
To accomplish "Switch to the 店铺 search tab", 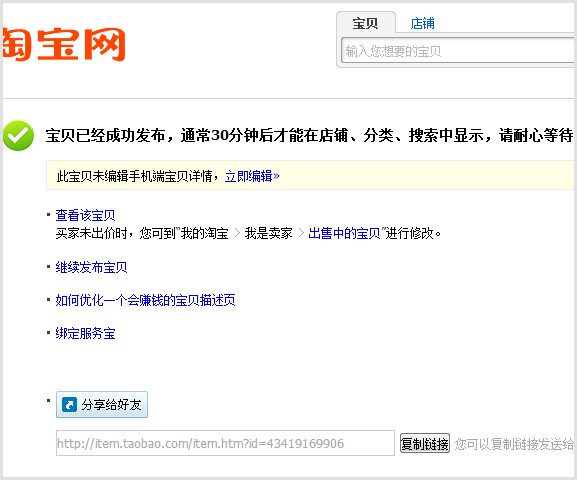I will 422,23.
